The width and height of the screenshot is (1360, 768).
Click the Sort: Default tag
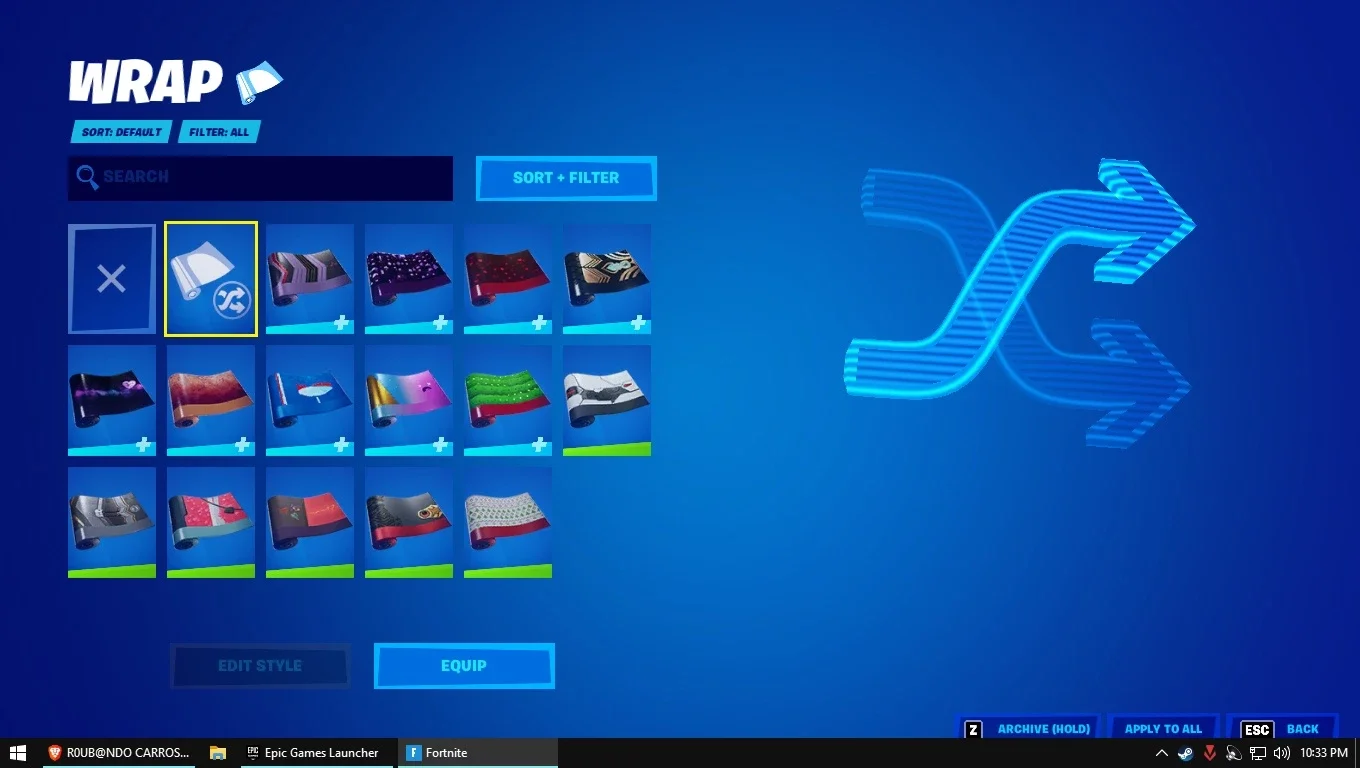pos(121,132)
